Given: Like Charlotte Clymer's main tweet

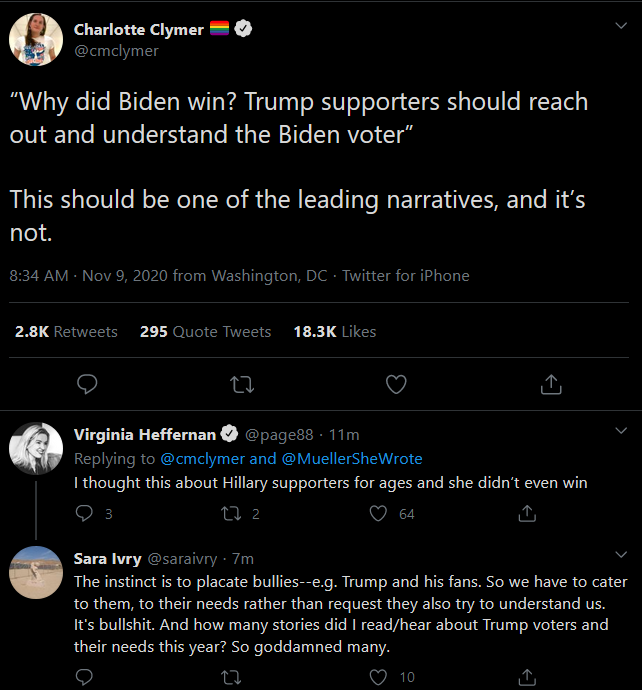Looking at the screenshot, I should 396,384.
